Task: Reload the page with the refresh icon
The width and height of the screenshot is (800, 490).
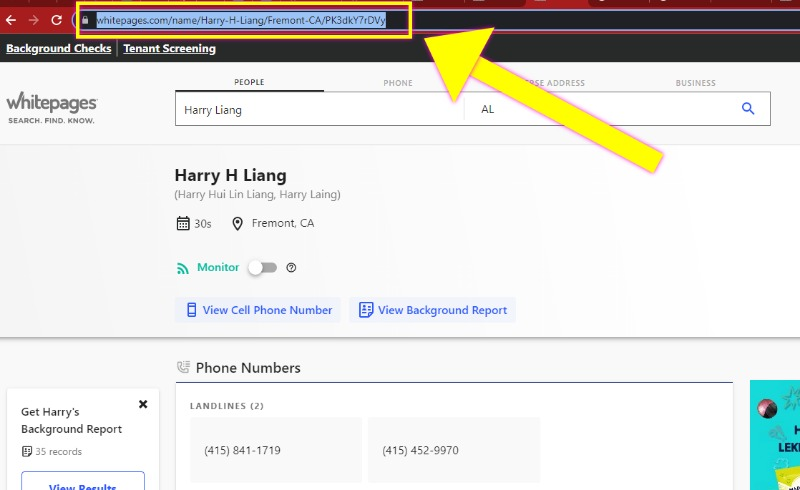Action: click(x=57, y=20)
